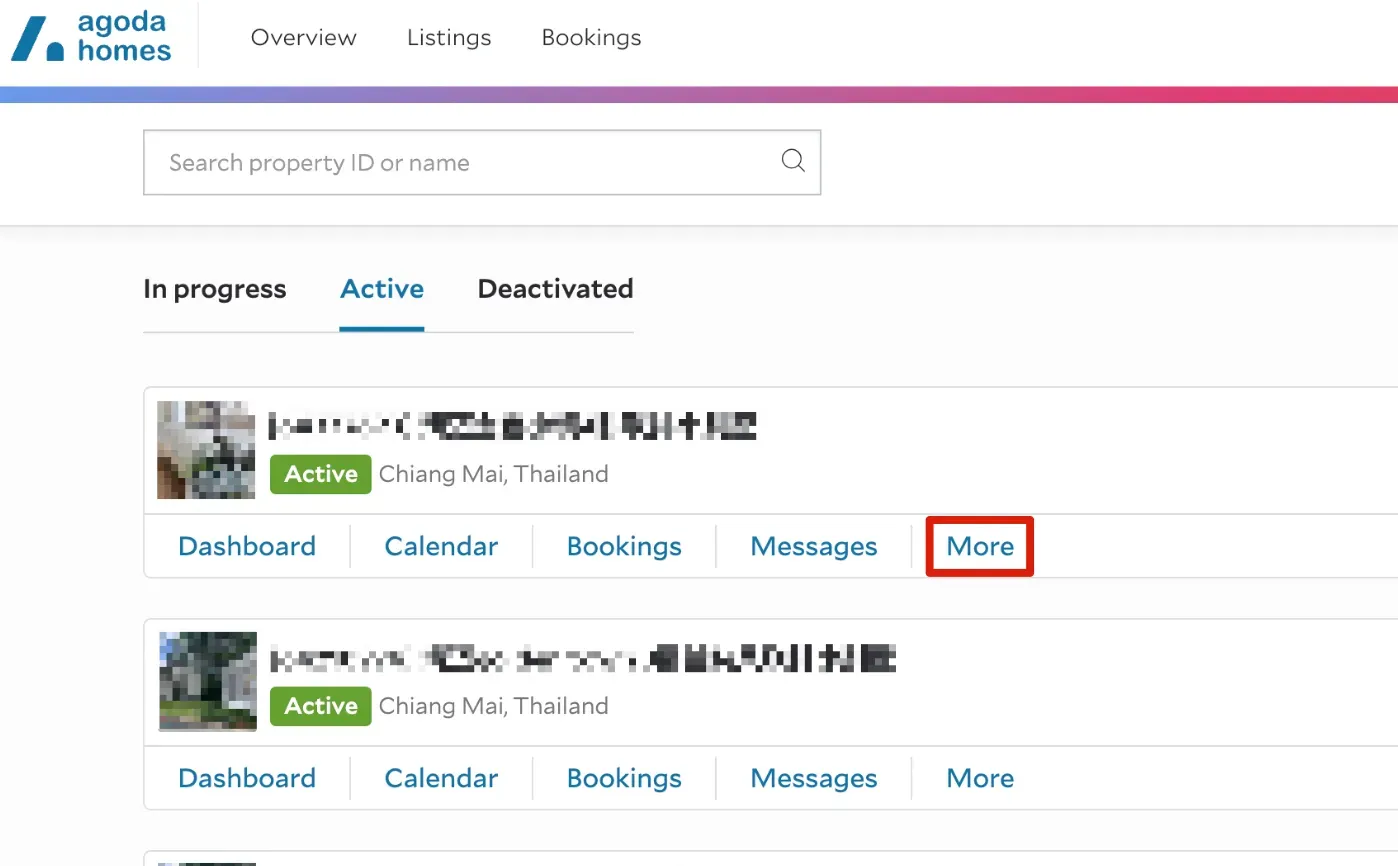Viewport: 1398px width, 866px height.
Task: Open Dashboard for the first listing
Action: pyautogui.click(x=247, y=546)
